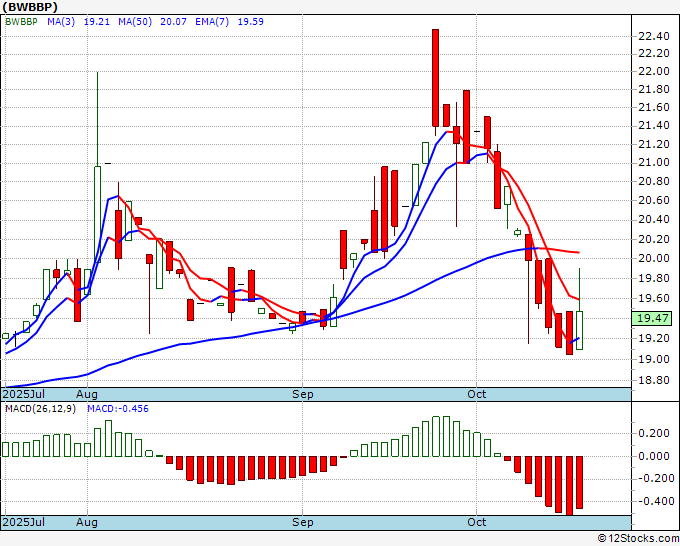The width and height of the screenshot is (680, 546).
Task: Click the 20.00 price axis label
Action: point(654,258)
